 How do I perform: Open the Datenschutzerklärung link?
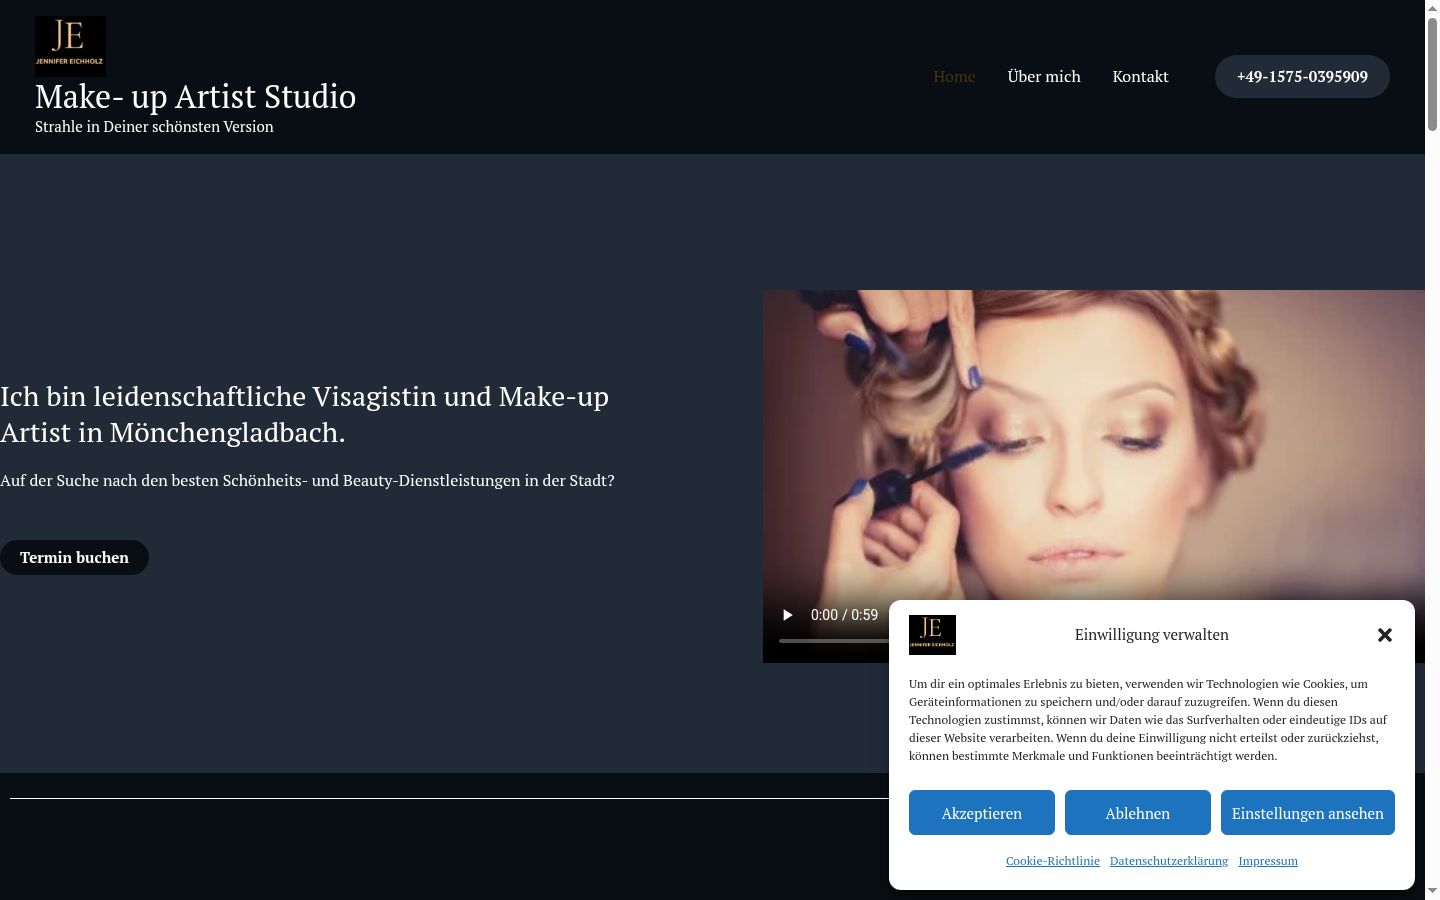1169,861
